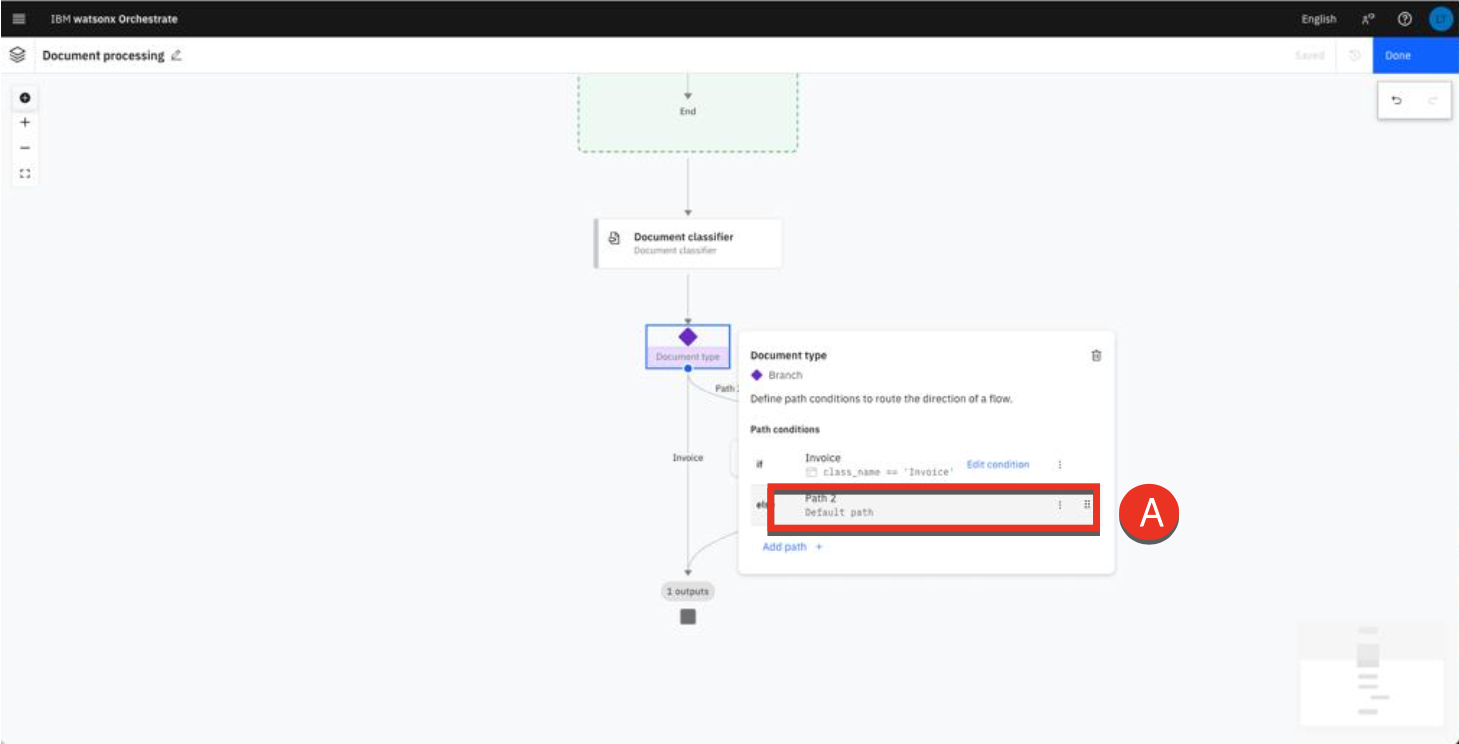Zoom in on the flow canvas
The image size is (1459, 744).
point(25,123)
